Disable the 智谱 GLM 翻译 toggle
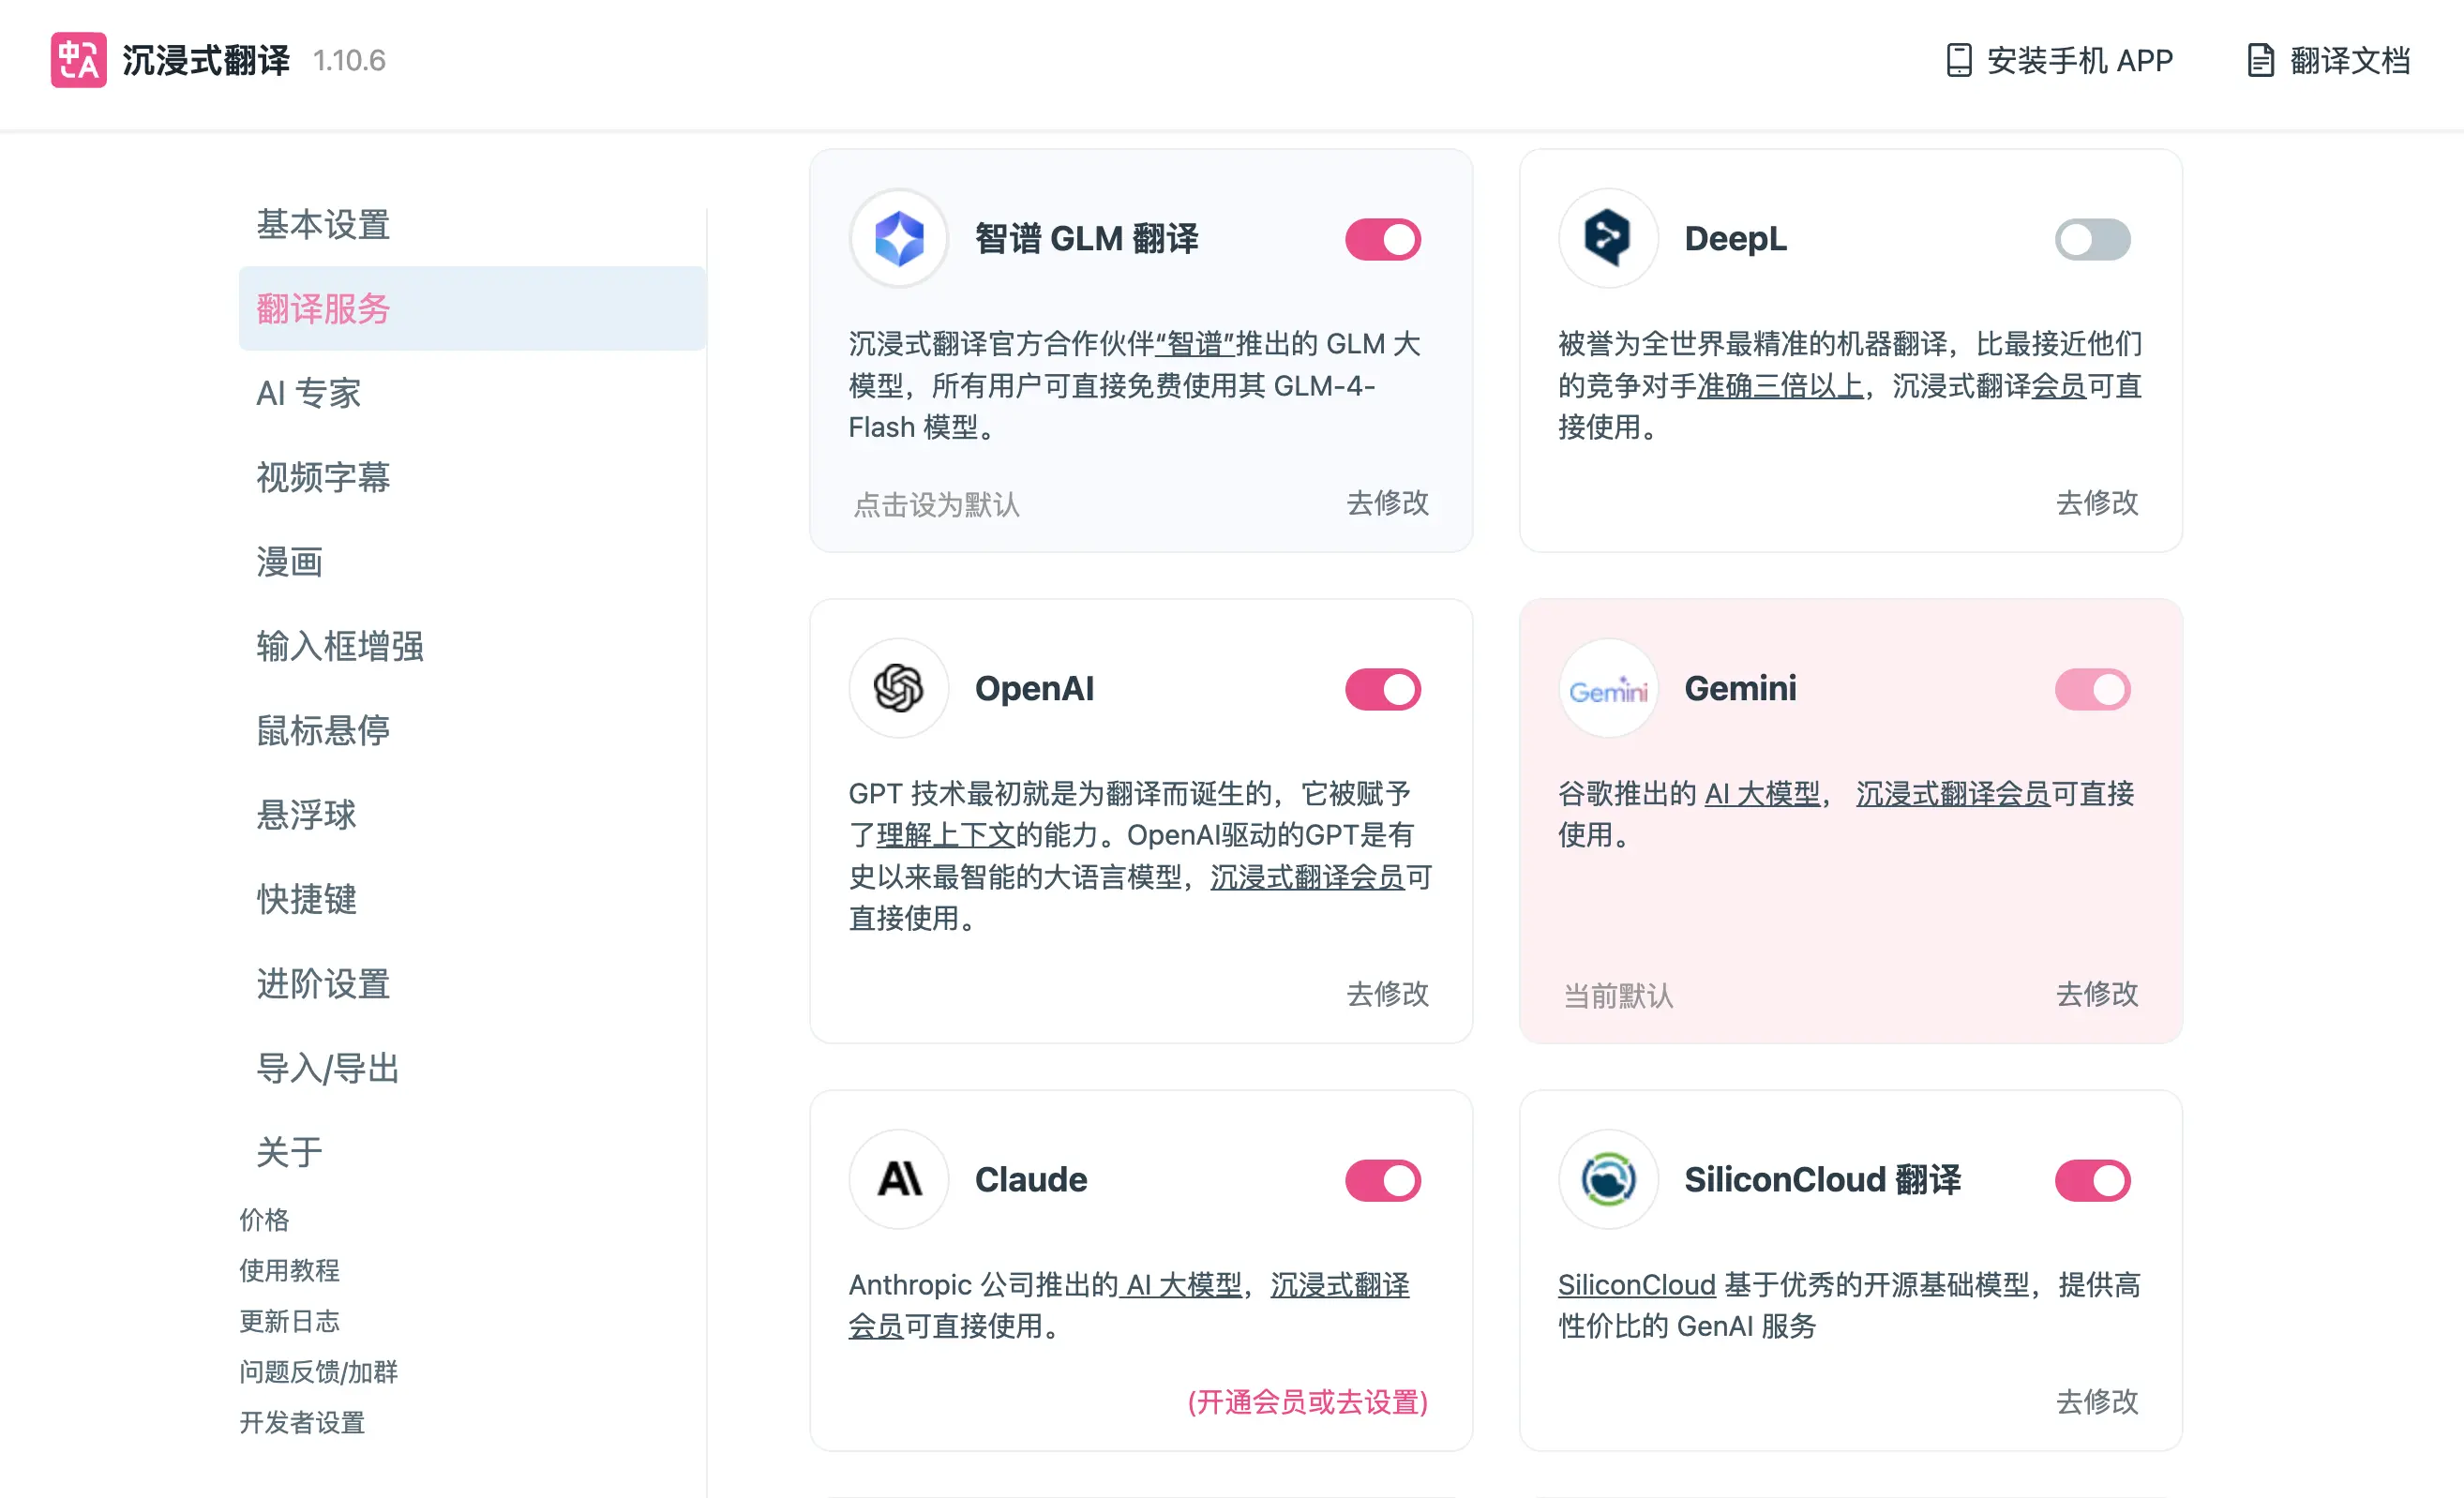Image resolution: width=2464 pixels, height=1498 pixels. 1383,240
